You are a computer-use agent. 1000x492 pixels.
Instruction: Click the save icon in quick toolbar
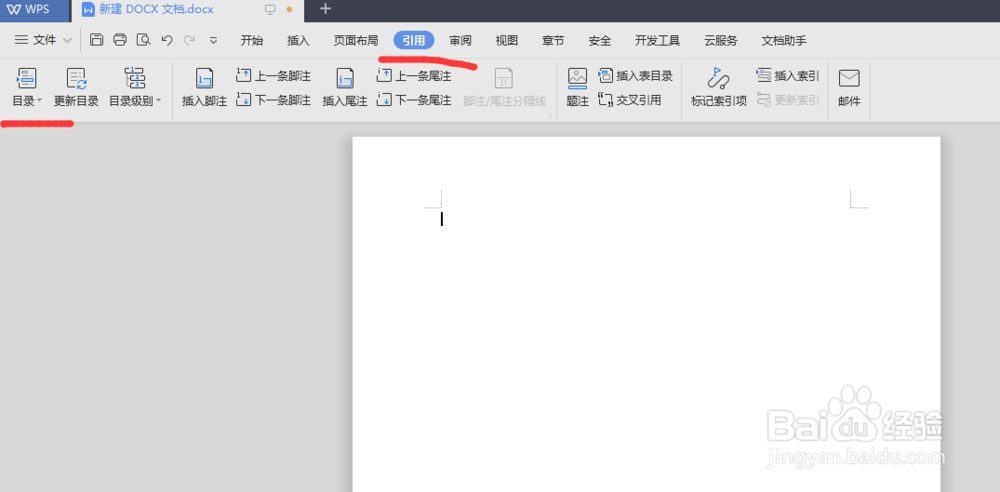click(96, 40)
